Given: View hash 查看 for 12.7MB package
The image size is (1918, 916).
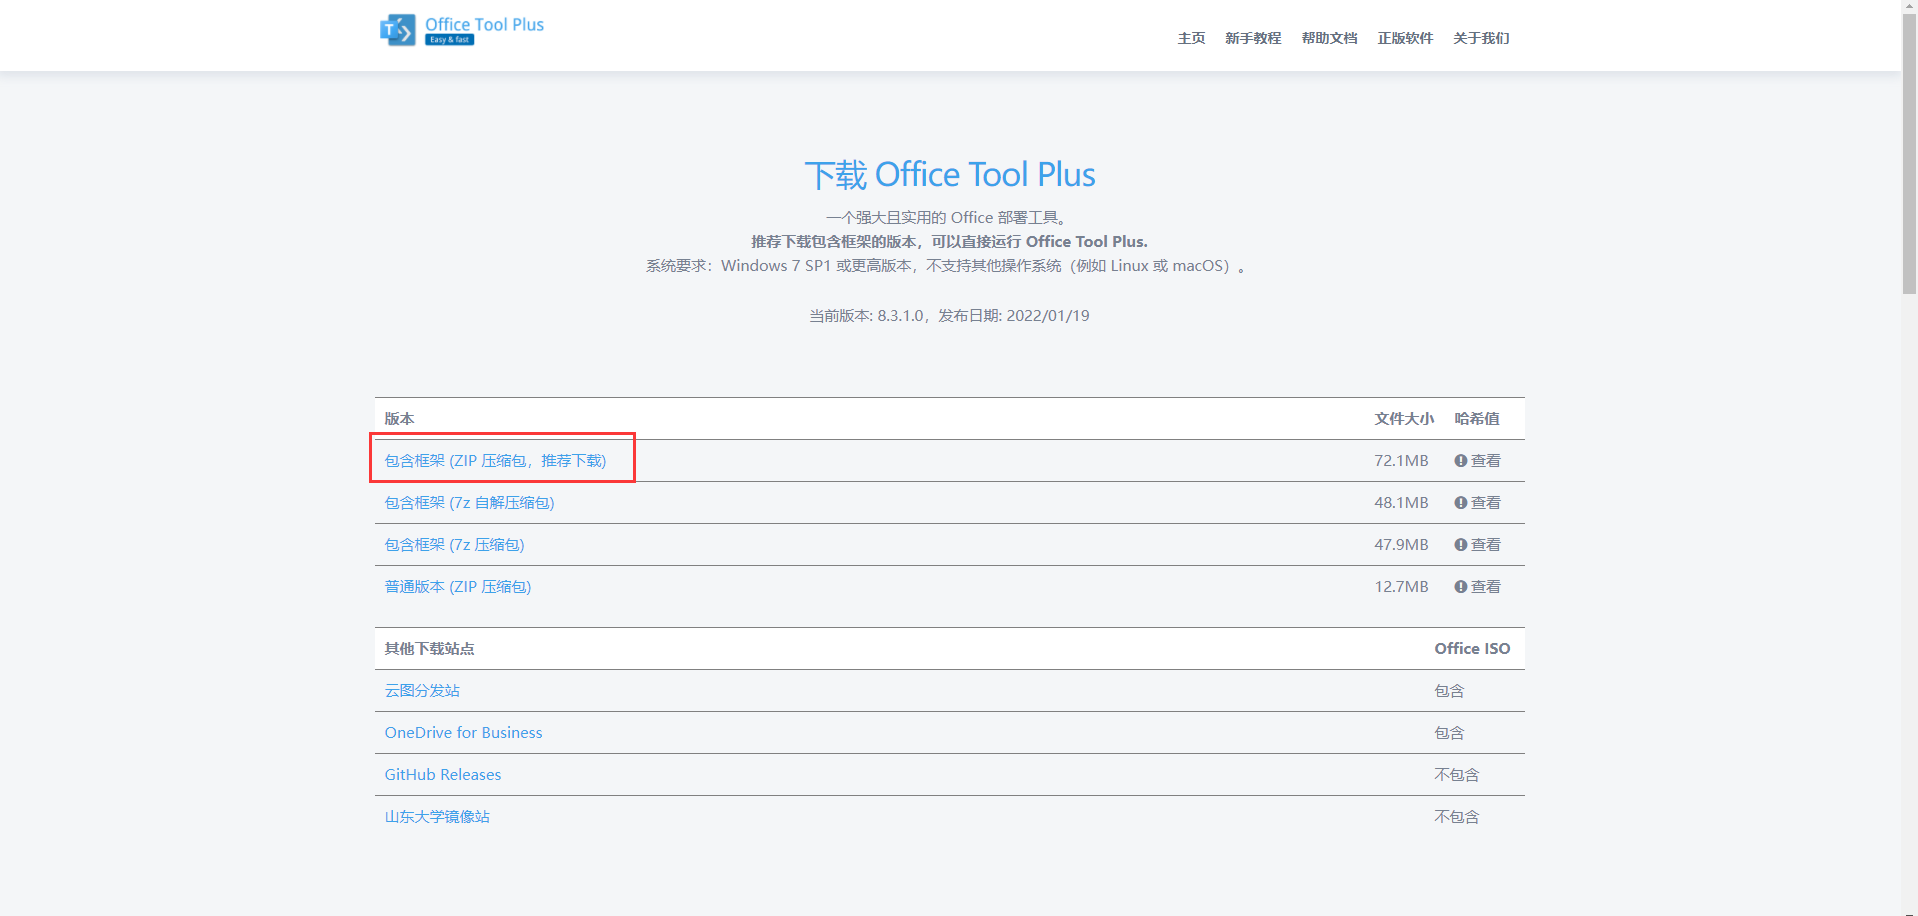Looking at the screenshot, I should 1477,587.
